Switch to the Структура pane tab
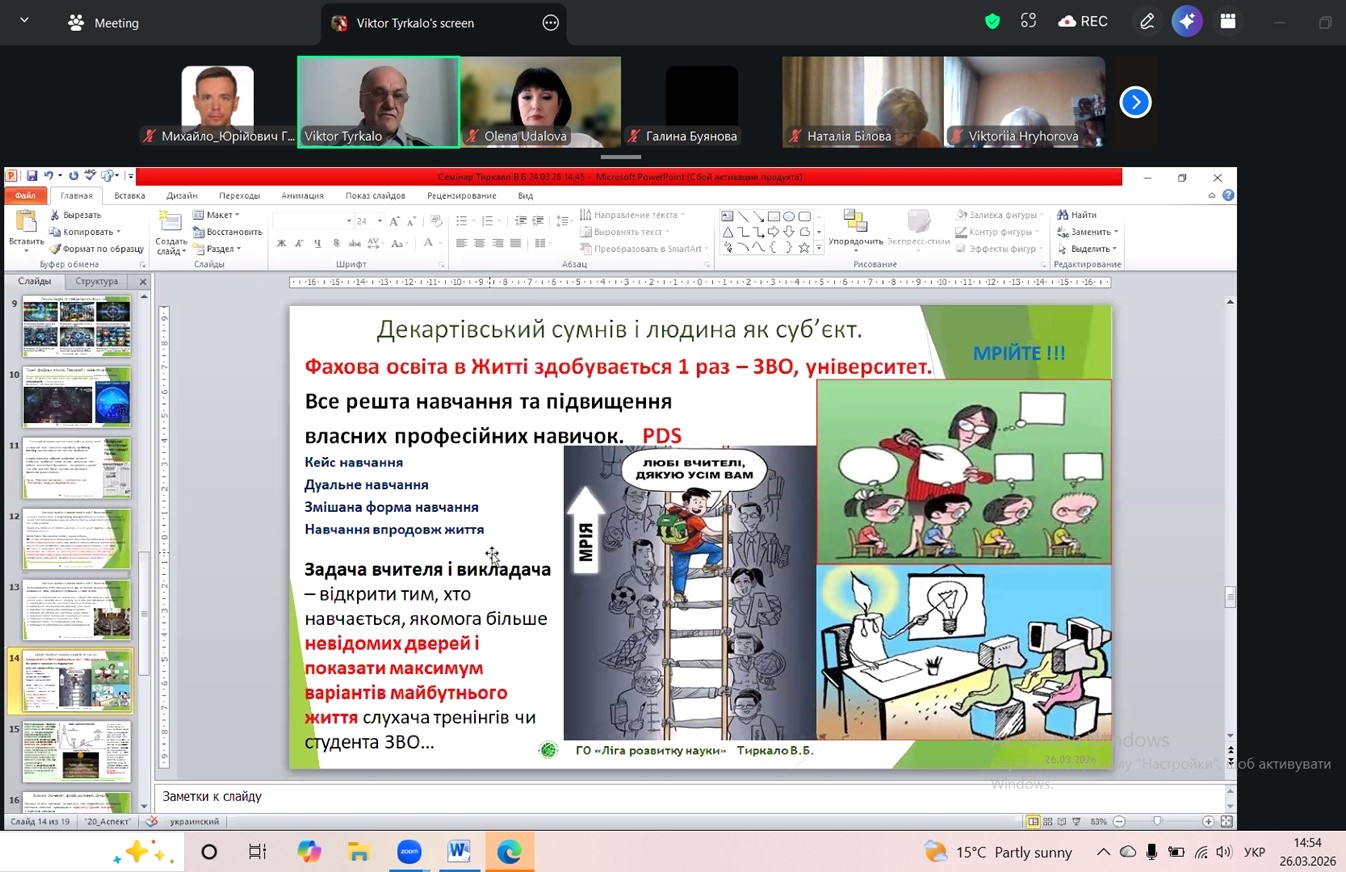The image size is (1346, 872). tap(96, 282)
